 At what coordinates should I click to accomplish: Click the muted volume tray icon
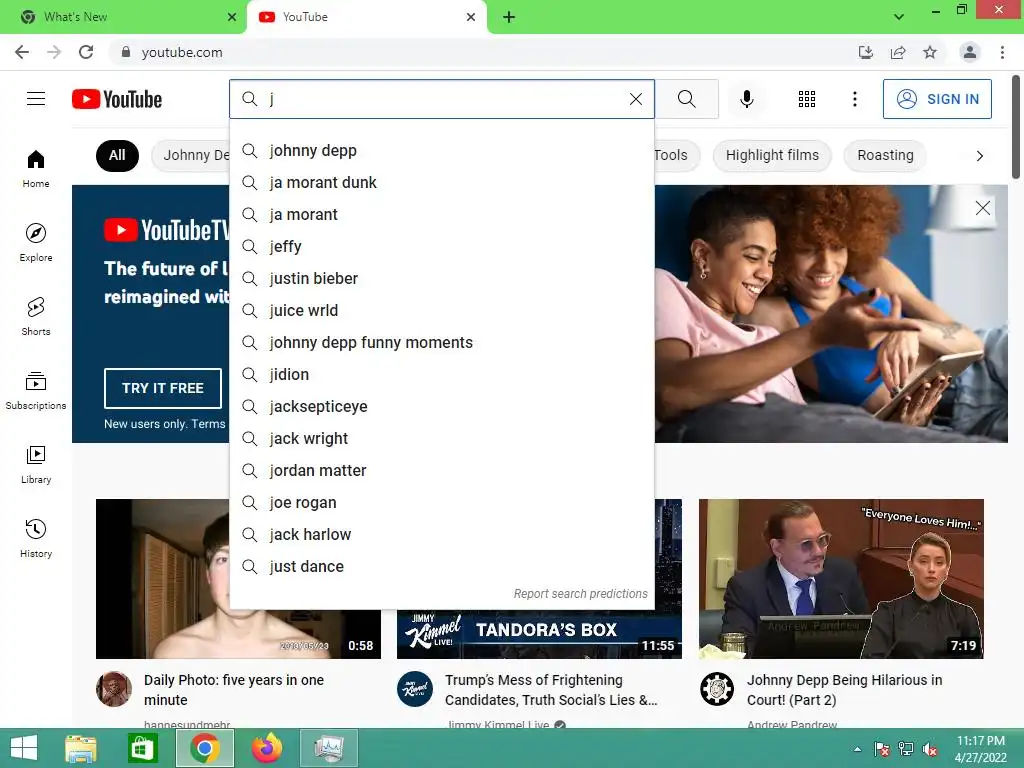[x=930, y=749]
